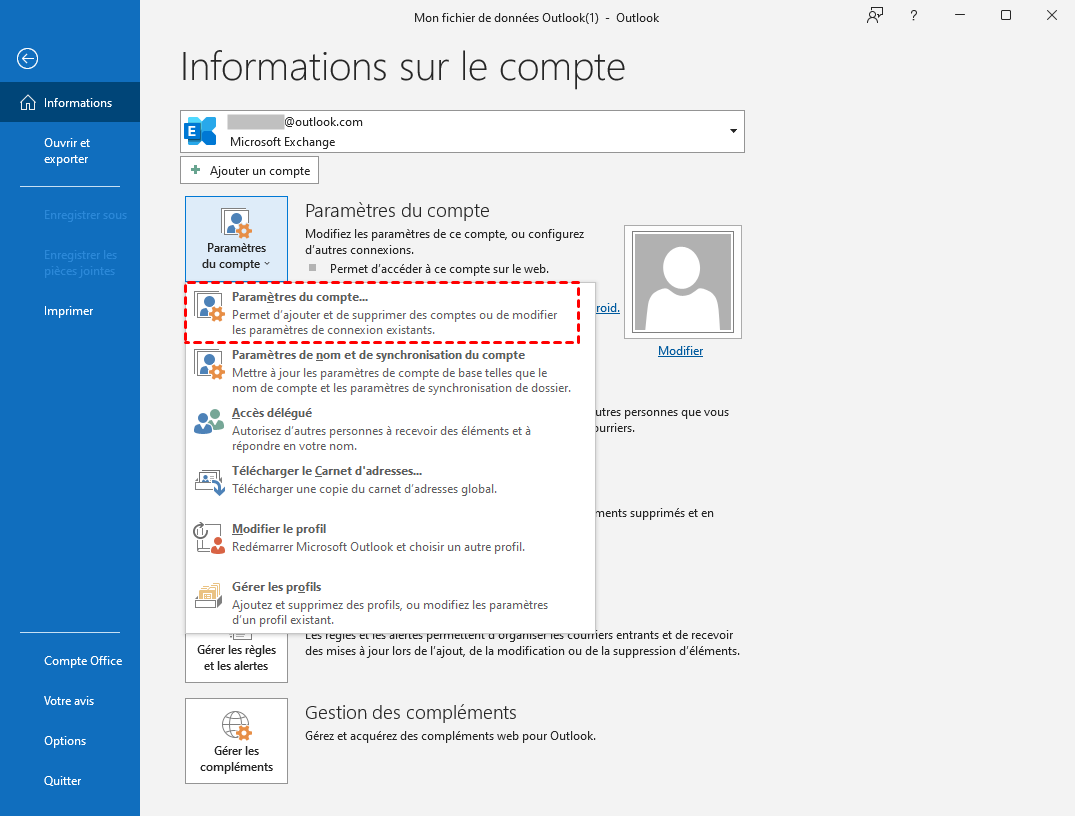Select Gérer les profils menu entry
The image size is (1075, 816).
390,603
